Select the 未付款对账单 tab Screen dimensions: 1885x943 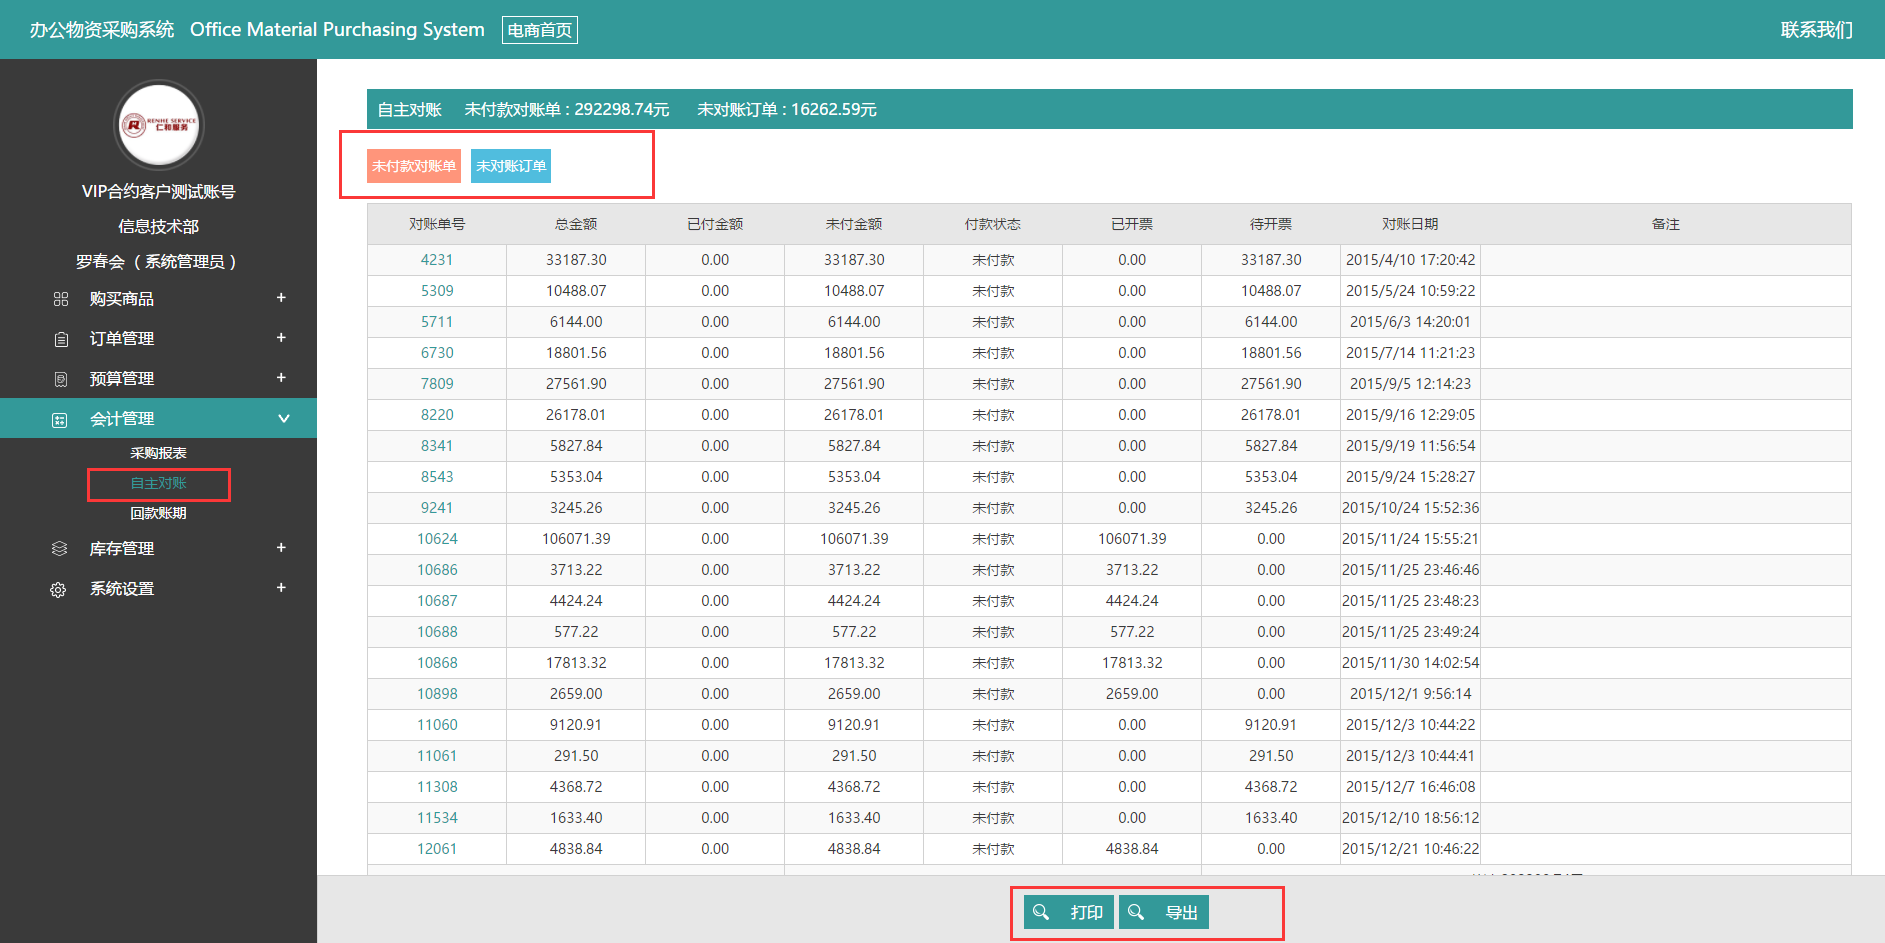(414, 166)
